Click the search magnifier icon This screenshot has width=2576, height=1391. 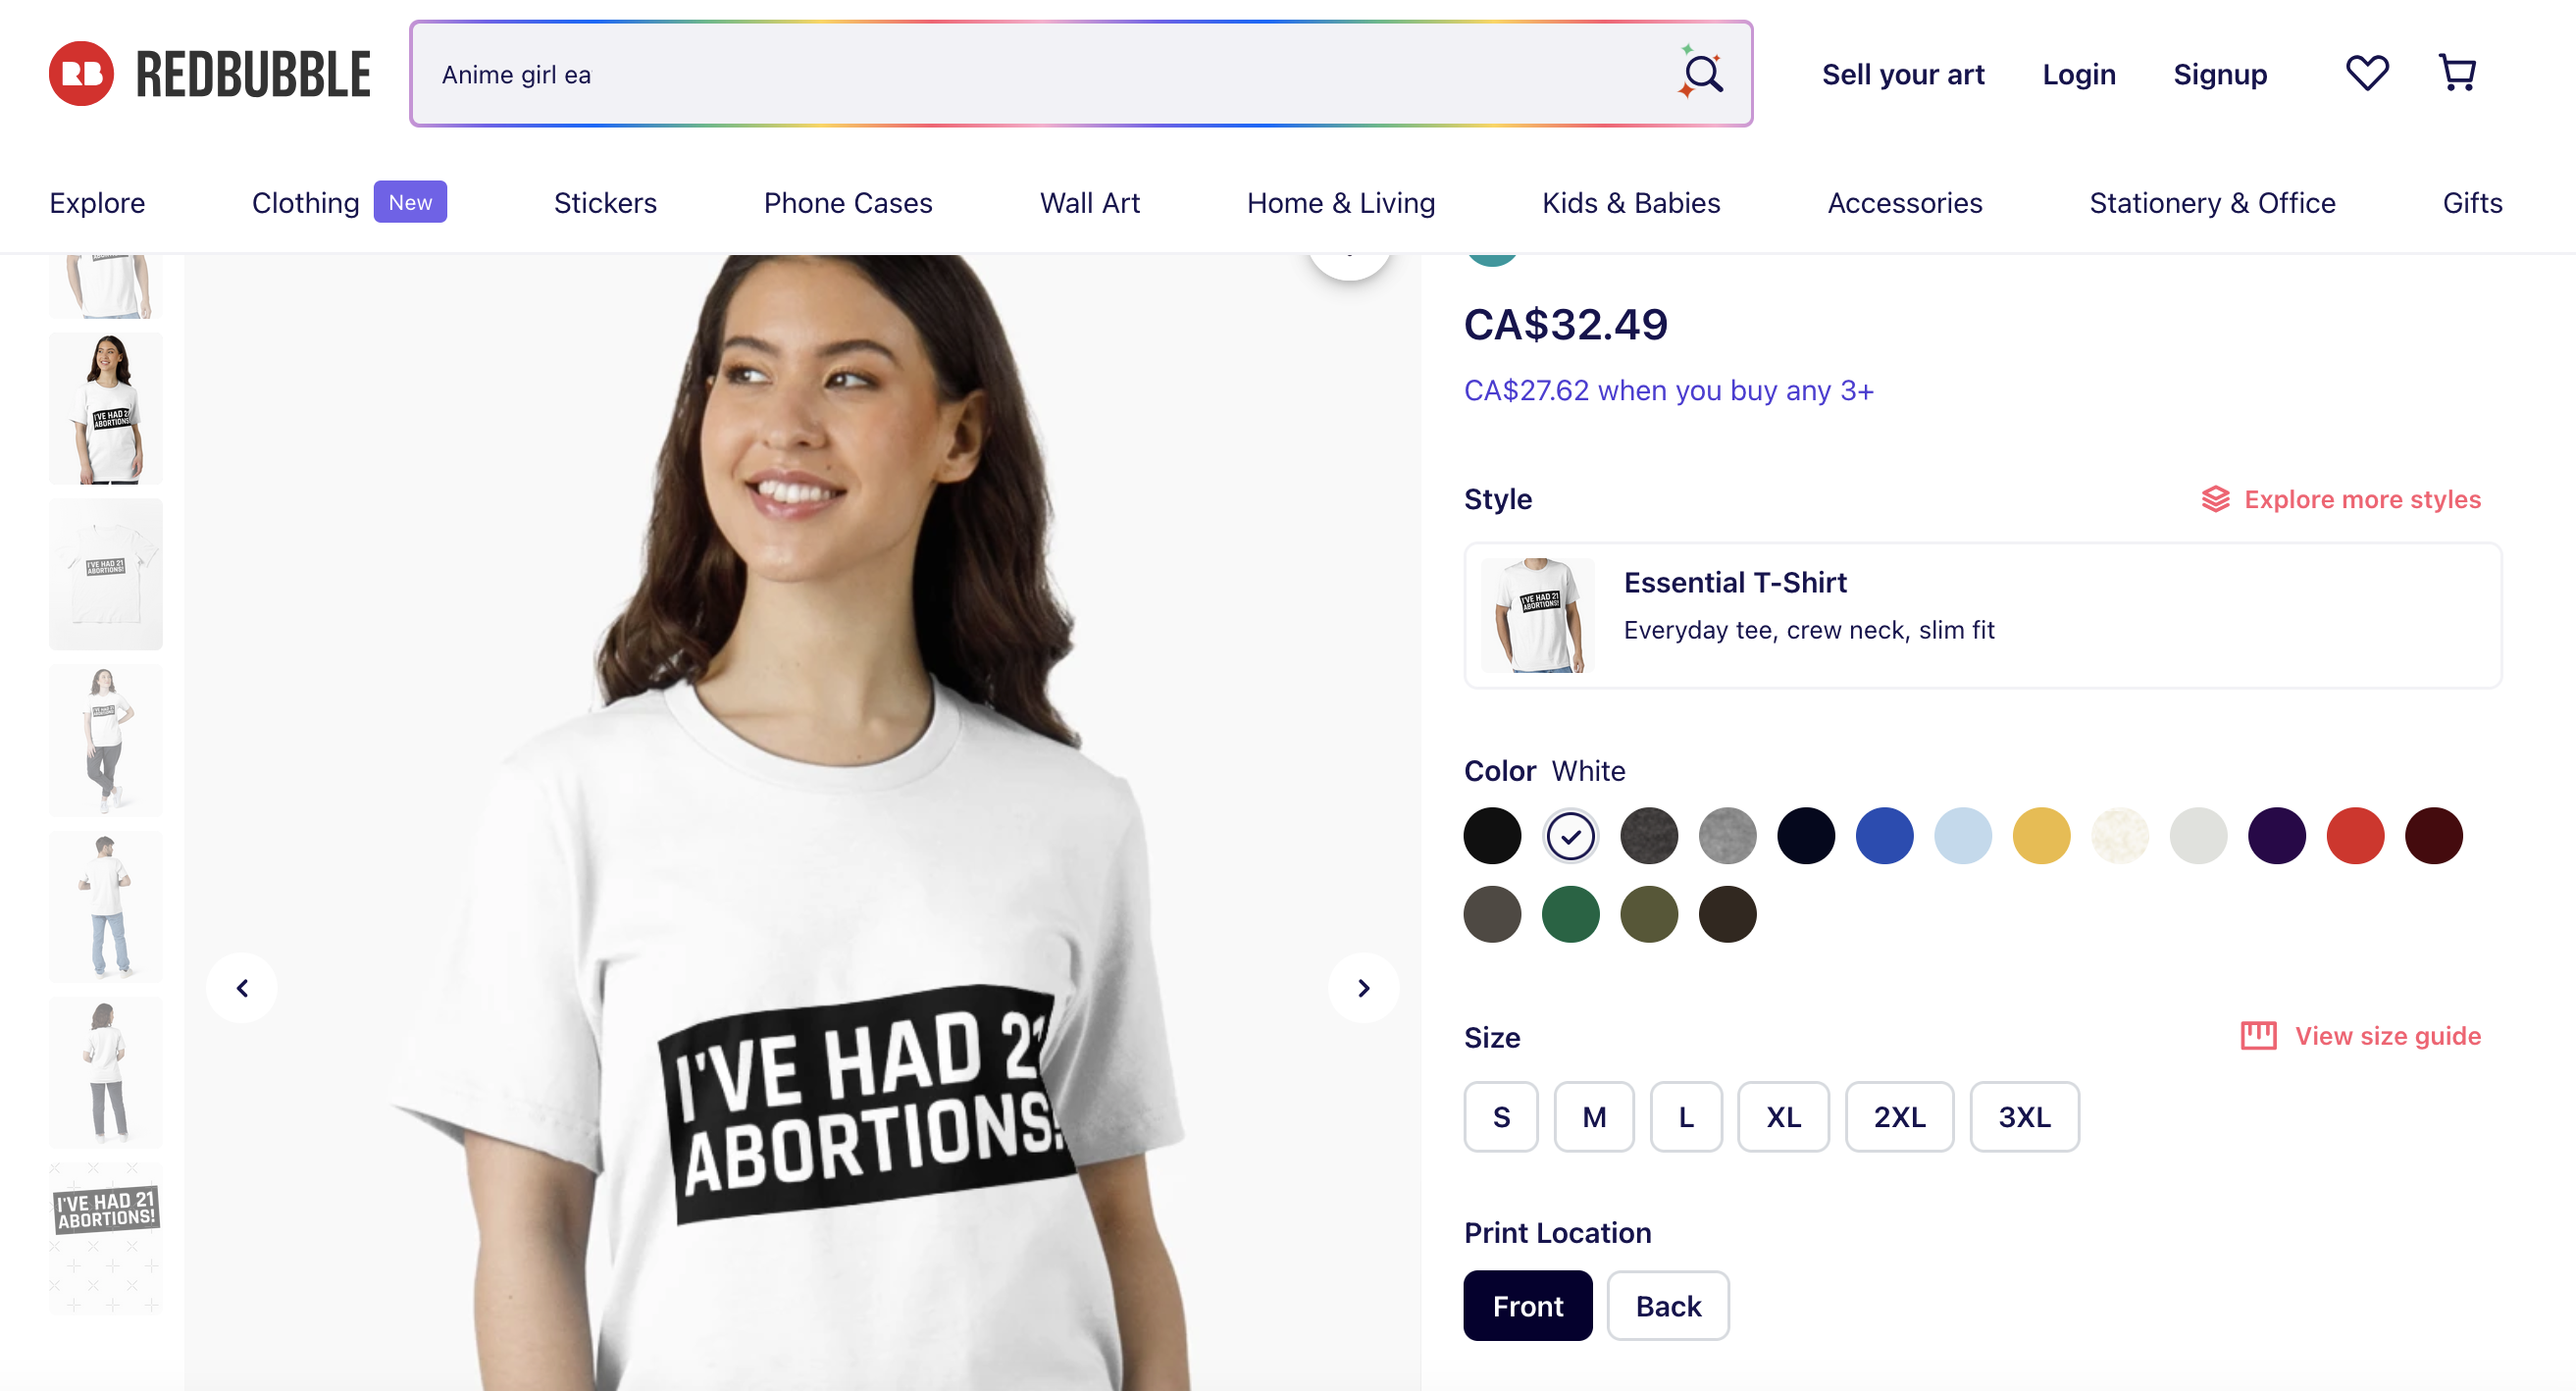click(1701, 73)
